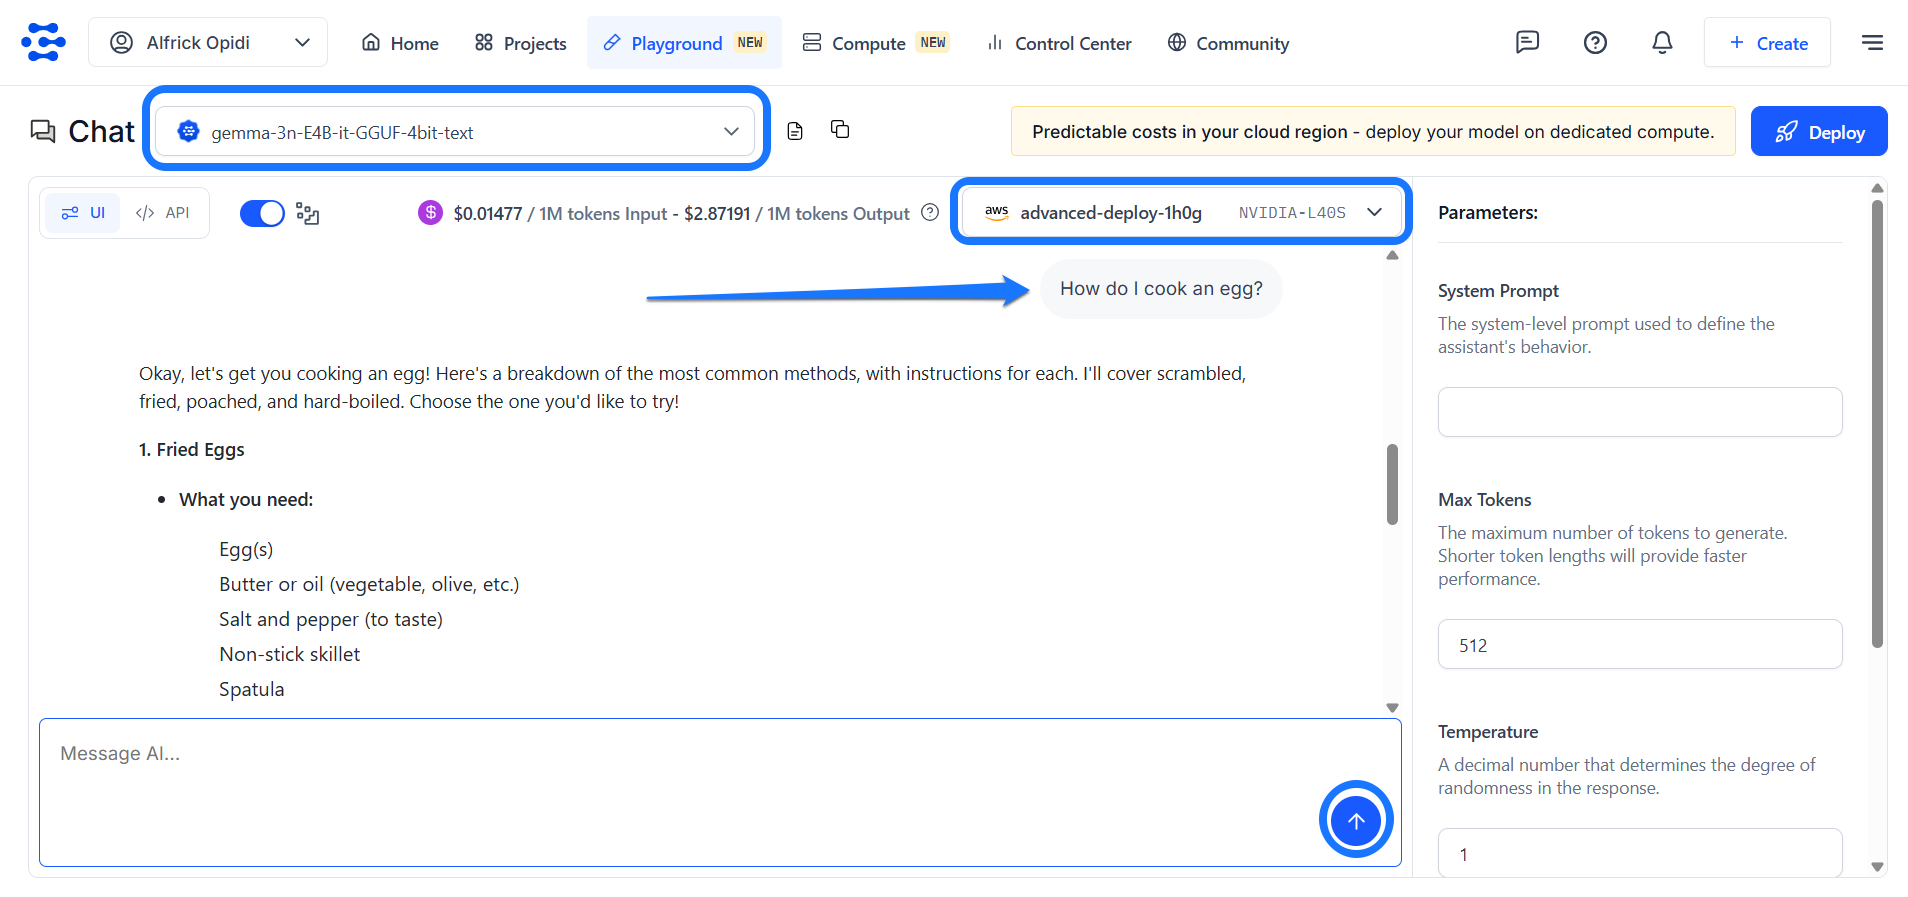Click the Message AI text box
The width and height of the screenshot is (1908, 897).
point(720,792)
